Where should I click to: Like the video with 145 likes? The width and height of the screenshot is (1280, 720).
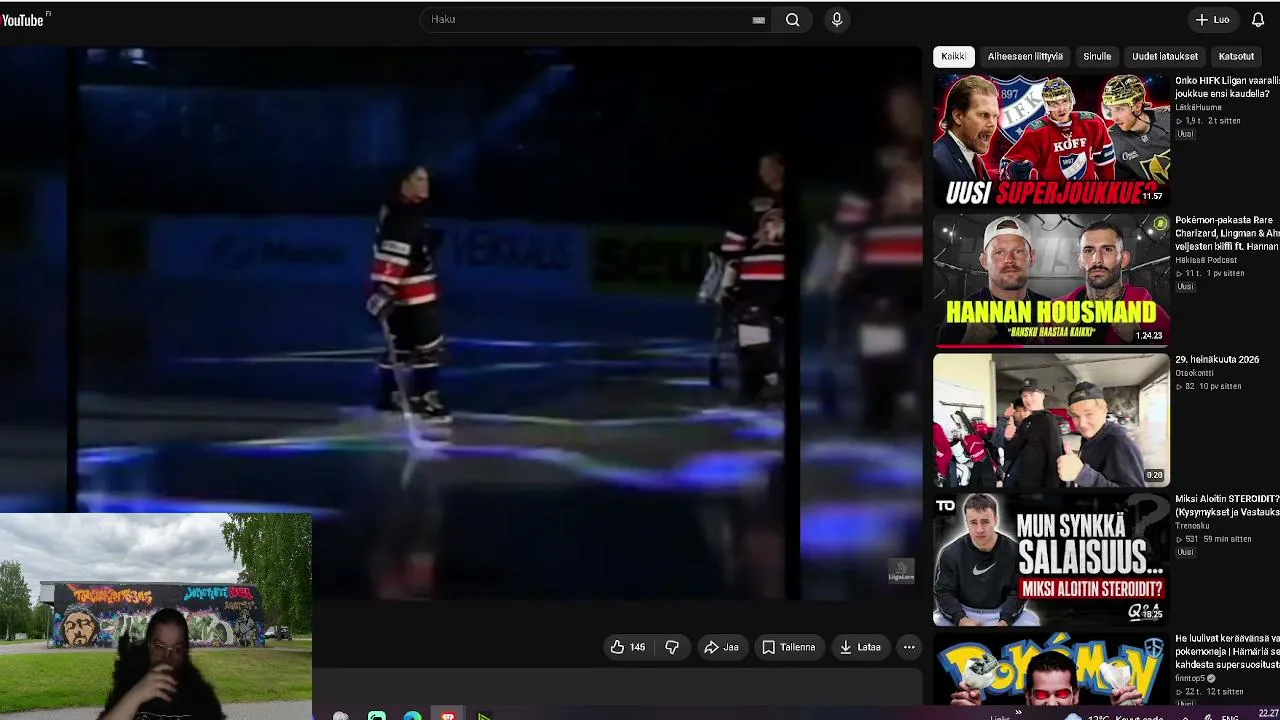tap(628, 647)
